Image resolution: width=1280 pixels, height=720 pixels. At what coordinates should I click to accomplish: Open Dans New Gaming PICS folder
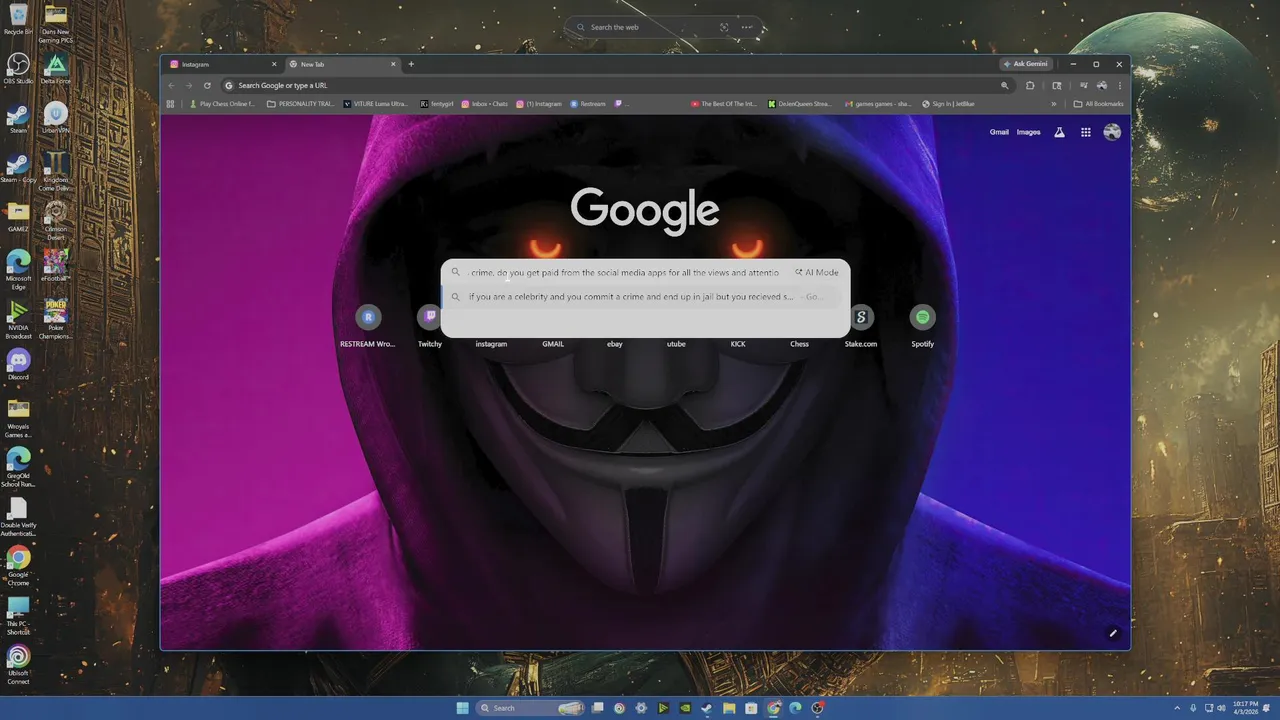coord(55,24)
